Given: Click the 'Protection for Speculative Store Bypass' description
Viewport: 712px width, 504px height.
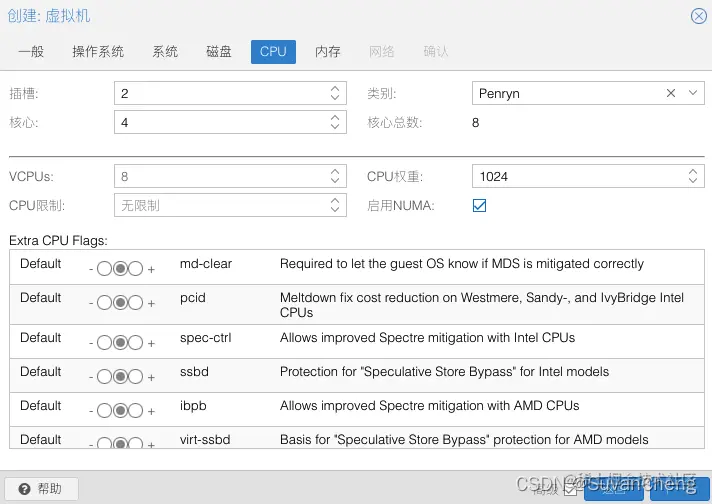Looking at the screenshot, I should point(444,372).
